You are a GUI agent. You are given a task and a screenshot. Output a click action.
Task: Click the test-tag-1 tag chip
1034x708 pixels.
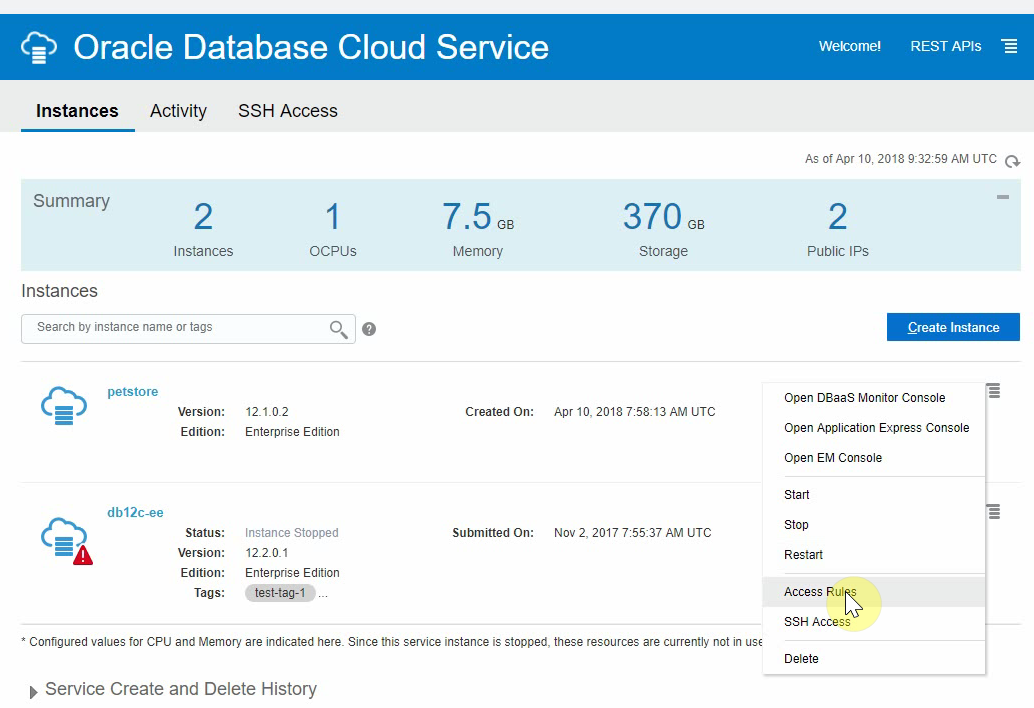tap(280, 593)
